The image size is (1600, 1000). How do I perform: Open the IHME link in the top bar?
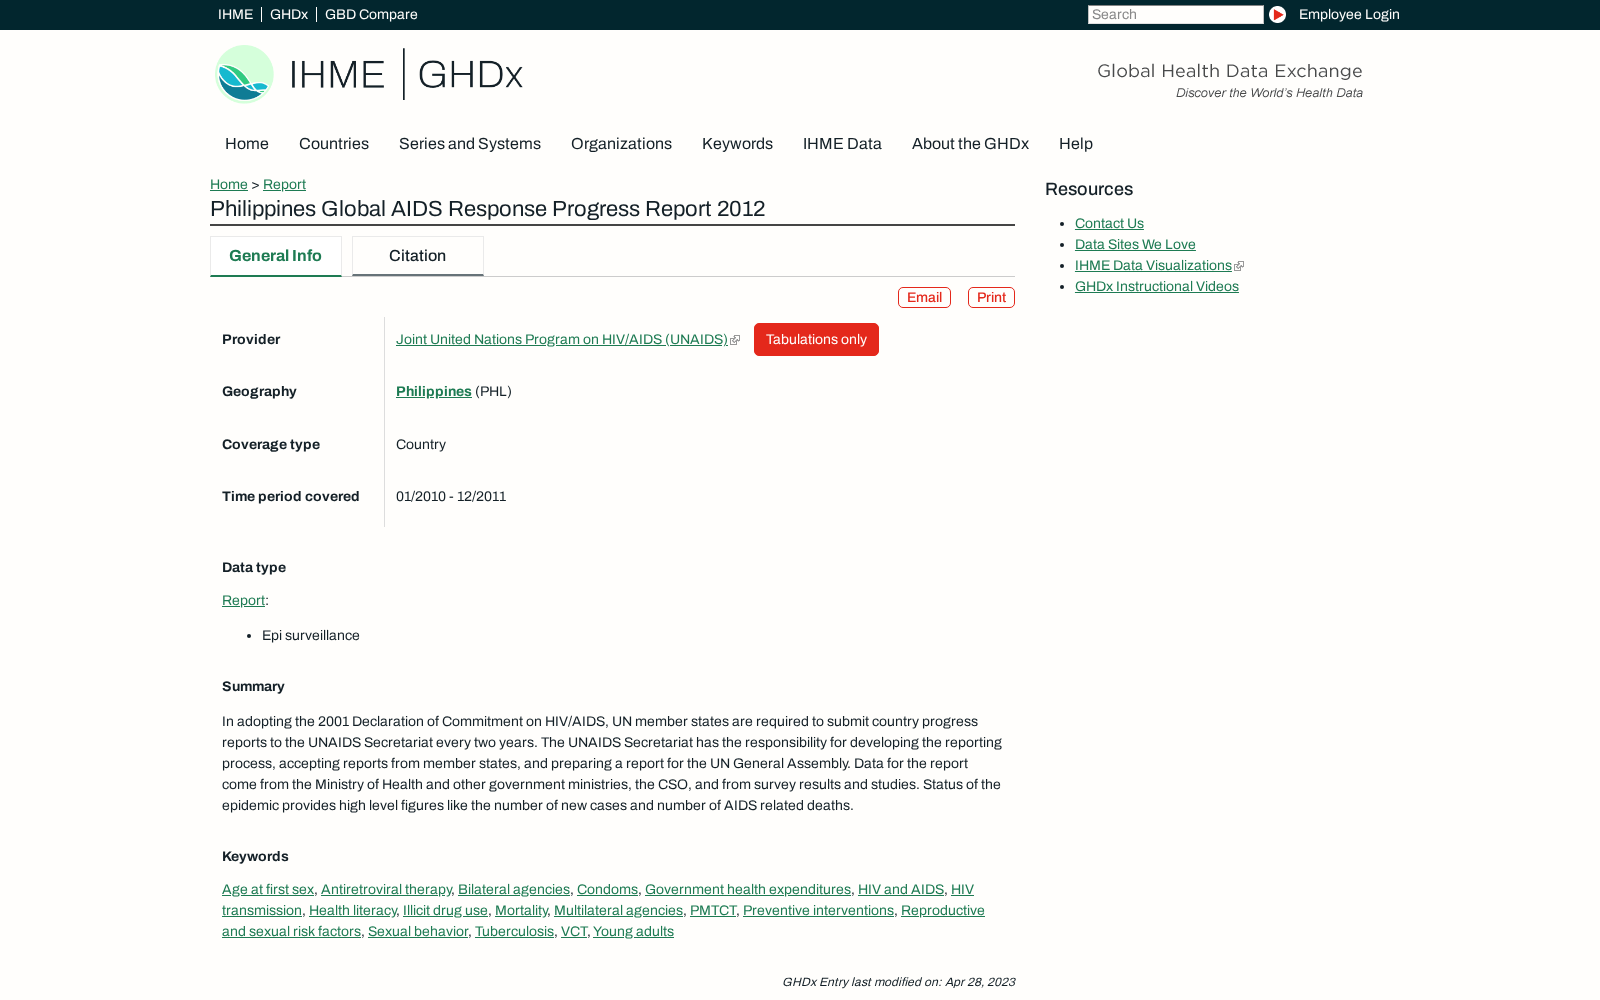(x=235, y=14)
